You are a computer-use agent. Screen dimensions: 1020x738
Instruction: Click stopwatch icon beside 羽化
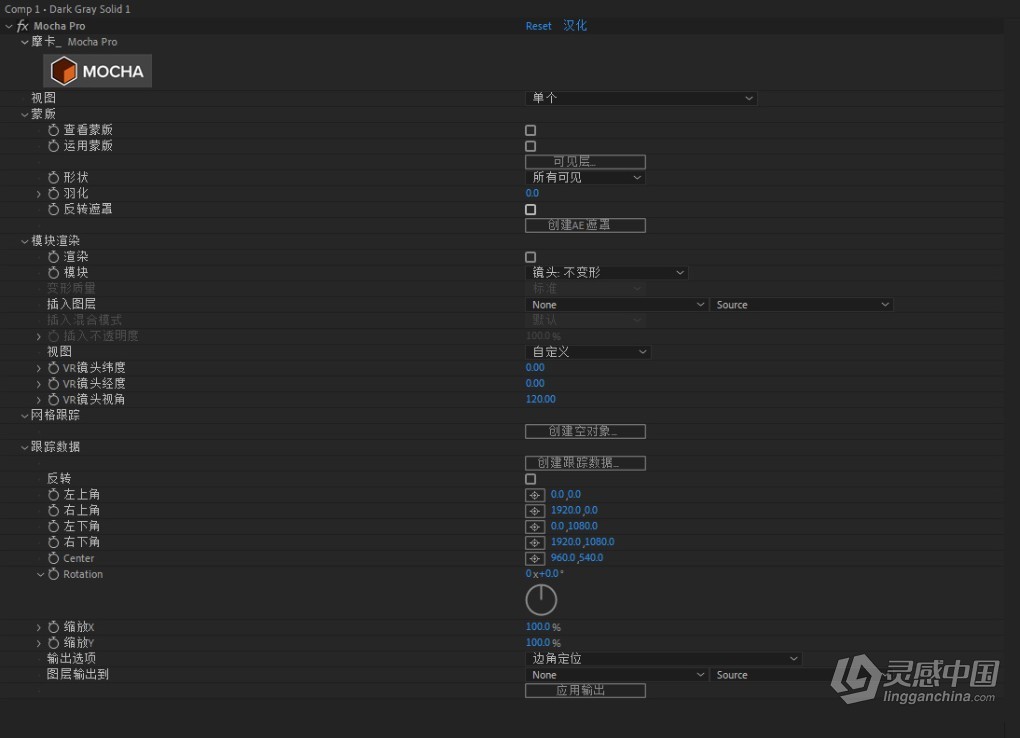point(53,193)
